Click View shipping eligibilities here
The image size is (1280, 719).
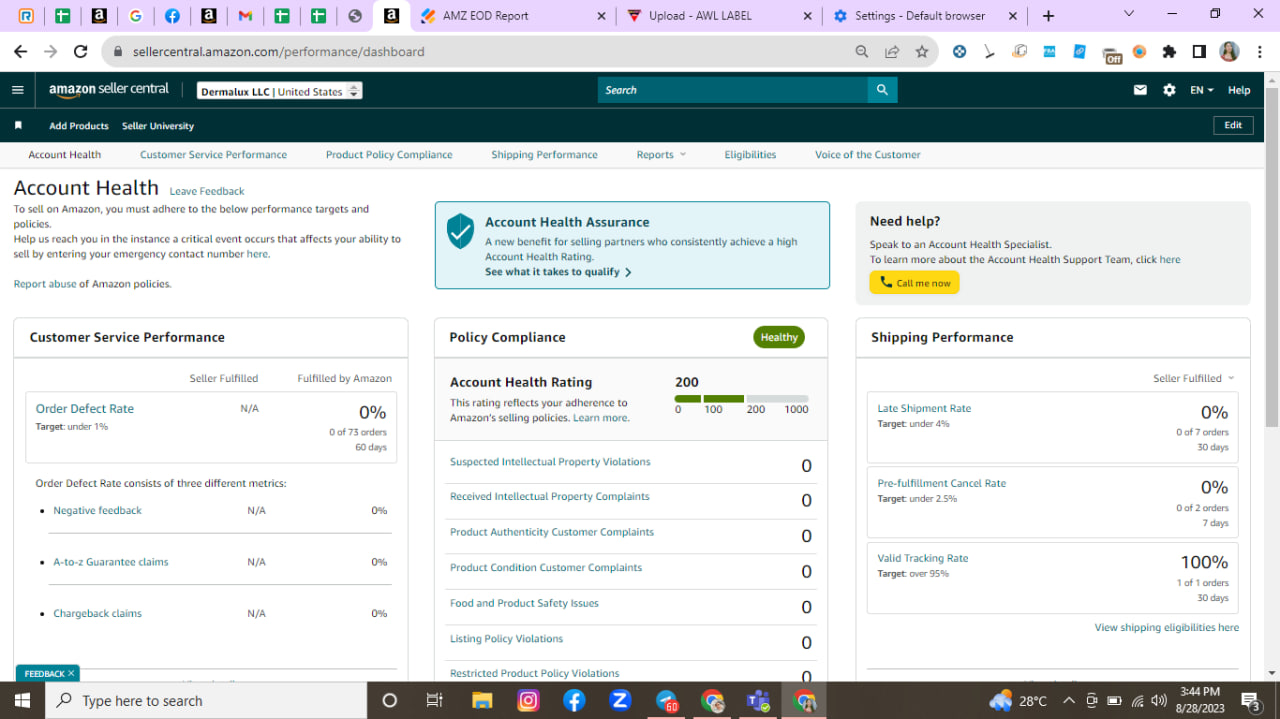tap(1167, 628)
